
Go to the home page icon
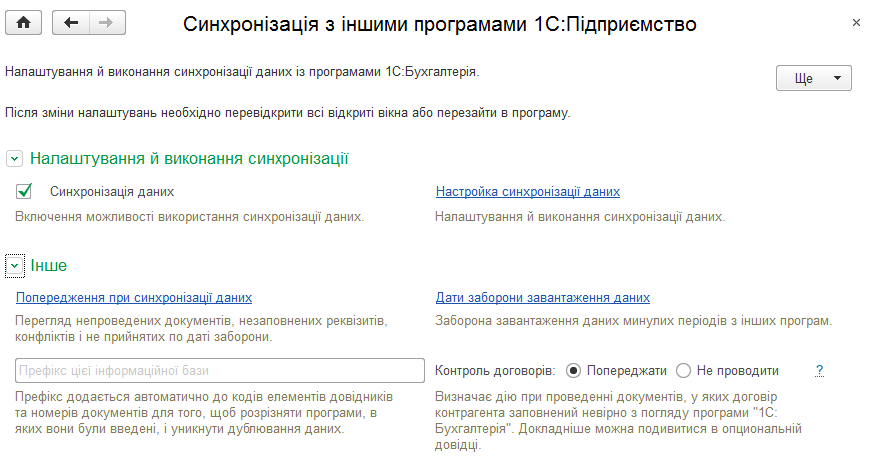click(23, 23)
